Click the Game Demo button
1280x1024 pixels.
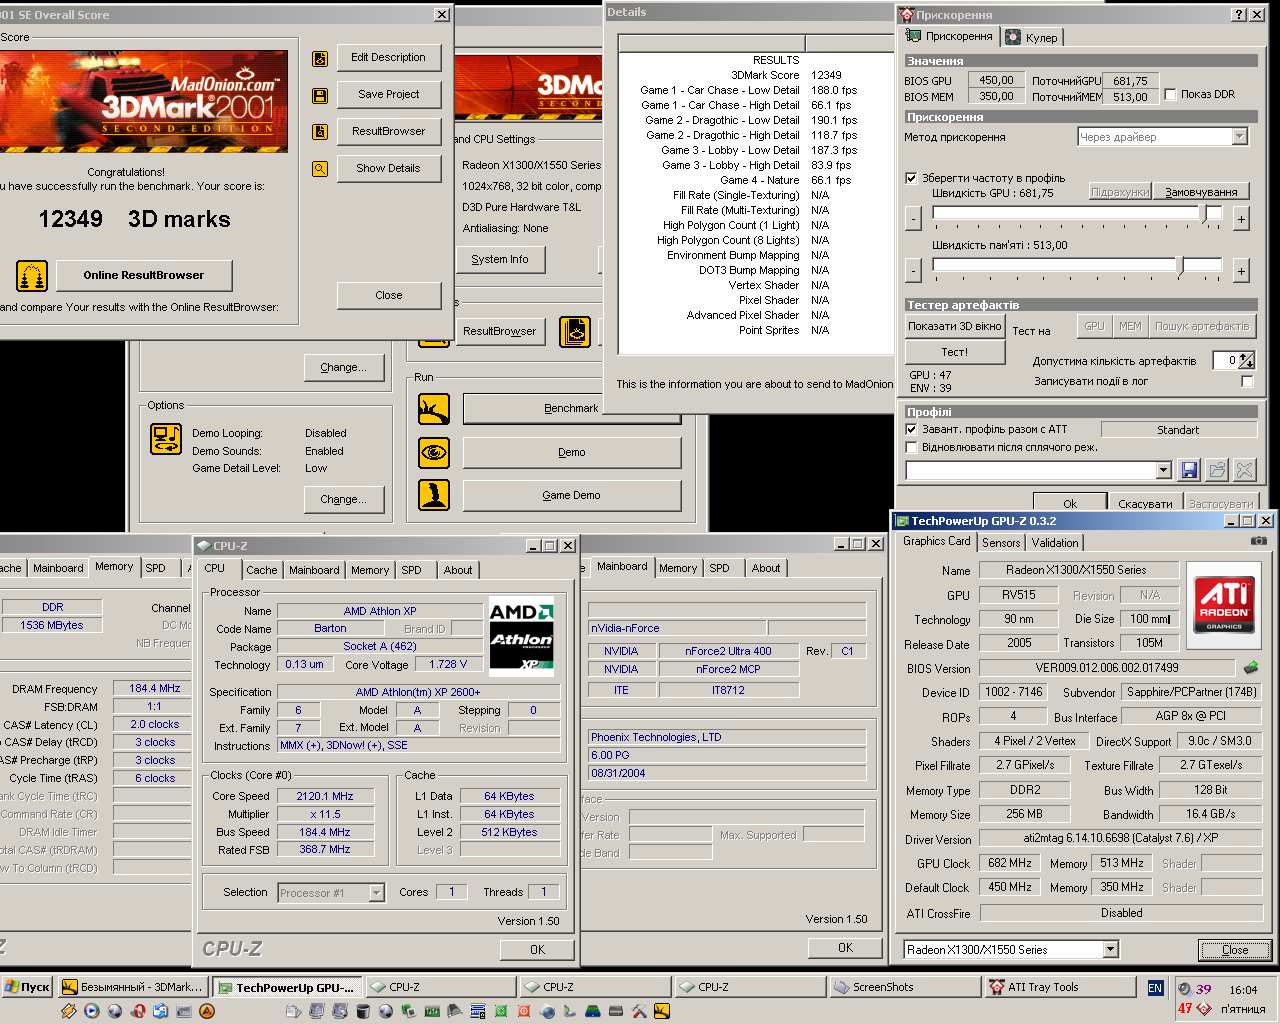[x=571, y=495]
